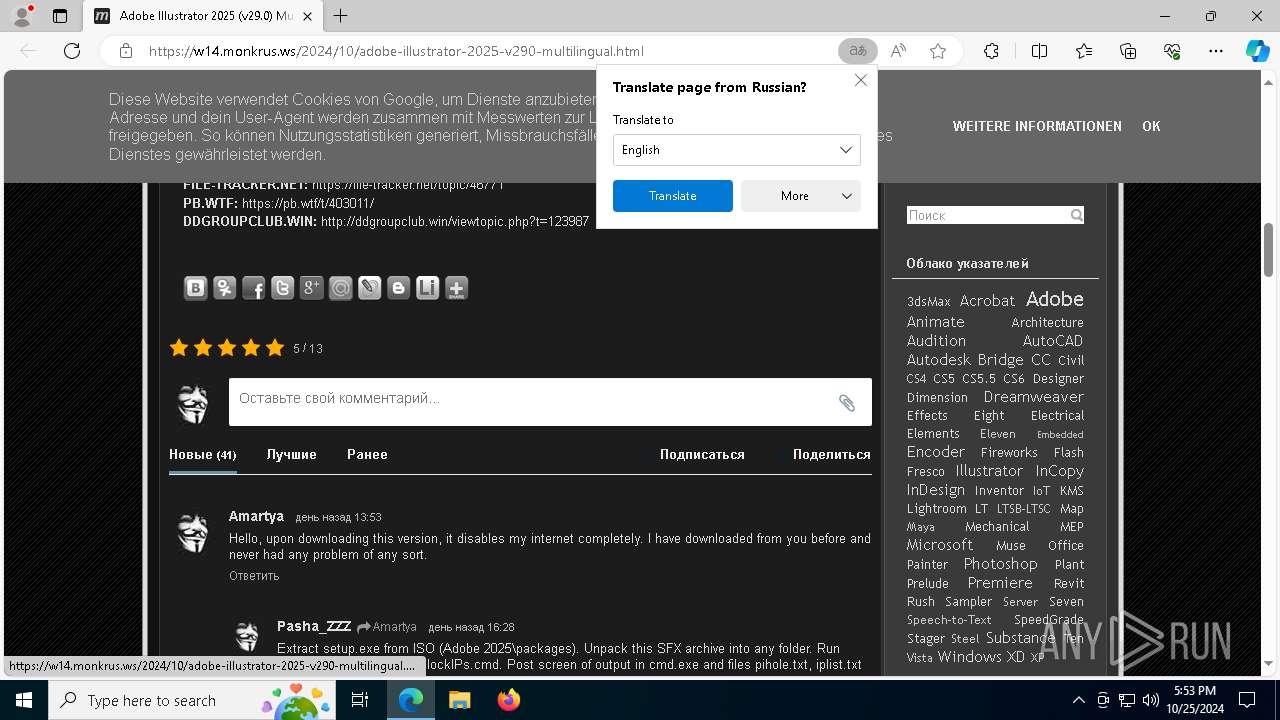This screenshot has height=720, width=1280.
Task: Share via Twitter icon
Action: (283, 288)
